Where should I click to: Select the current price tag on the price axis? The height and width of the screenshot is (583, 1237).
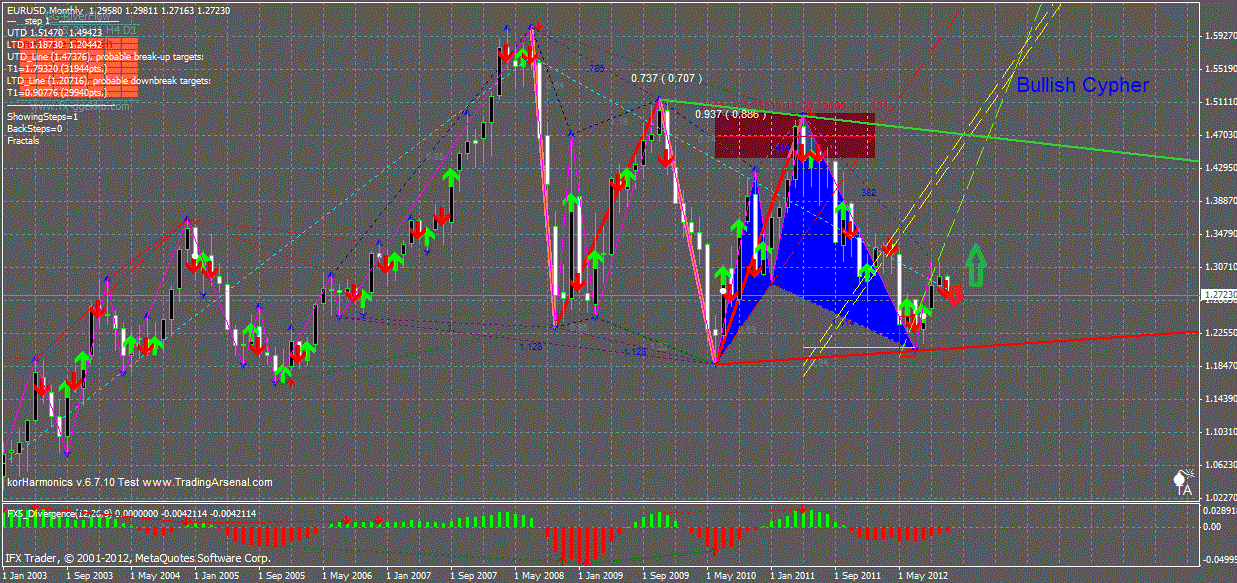click(1217, 295)
